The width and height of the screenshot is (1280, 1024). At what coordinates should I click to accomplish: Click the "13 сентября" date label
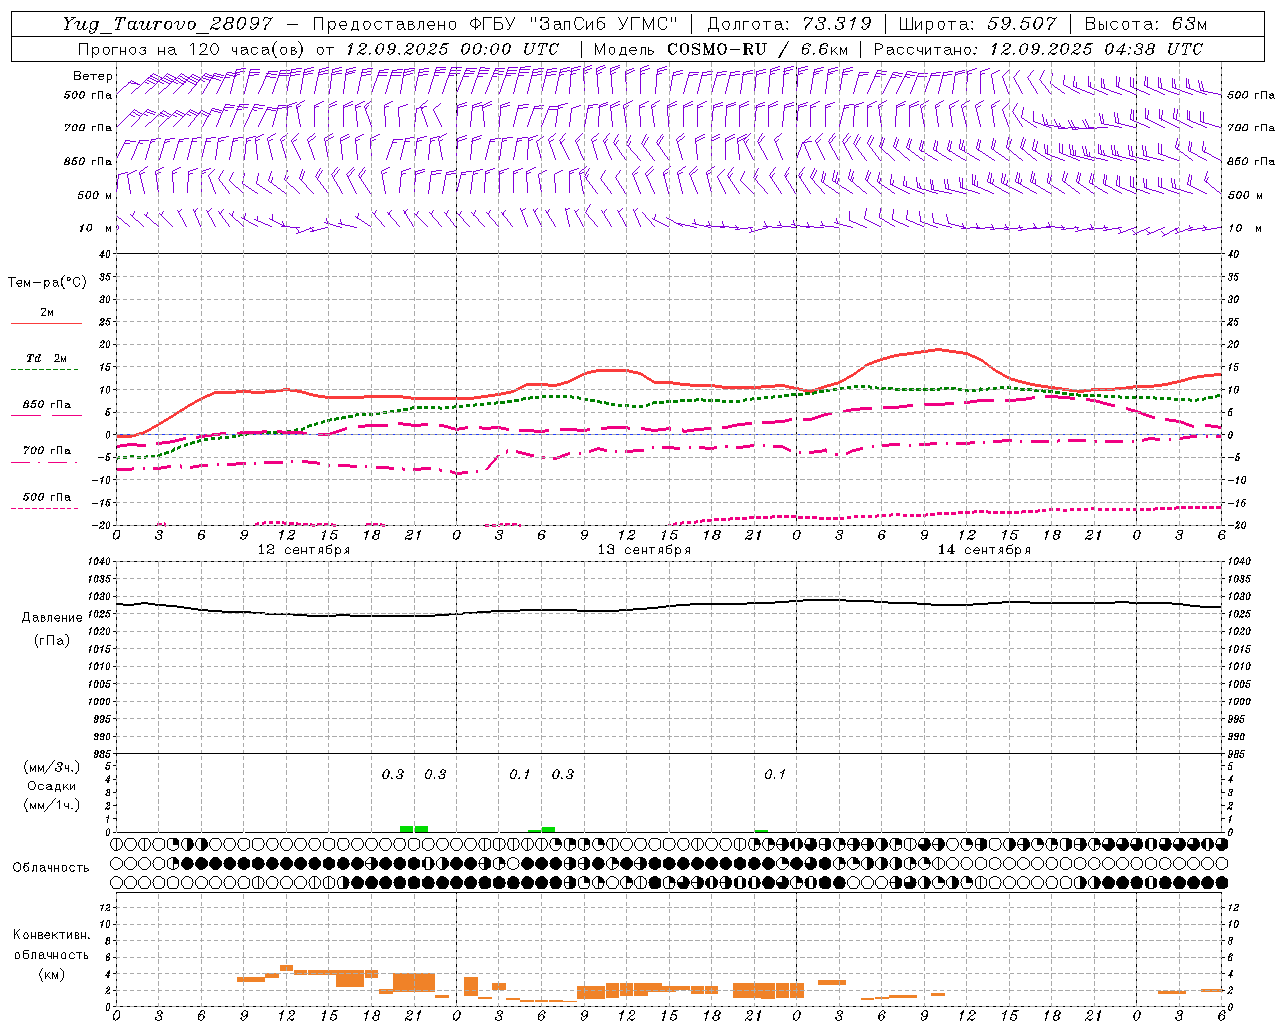click(x=644, y=550)
